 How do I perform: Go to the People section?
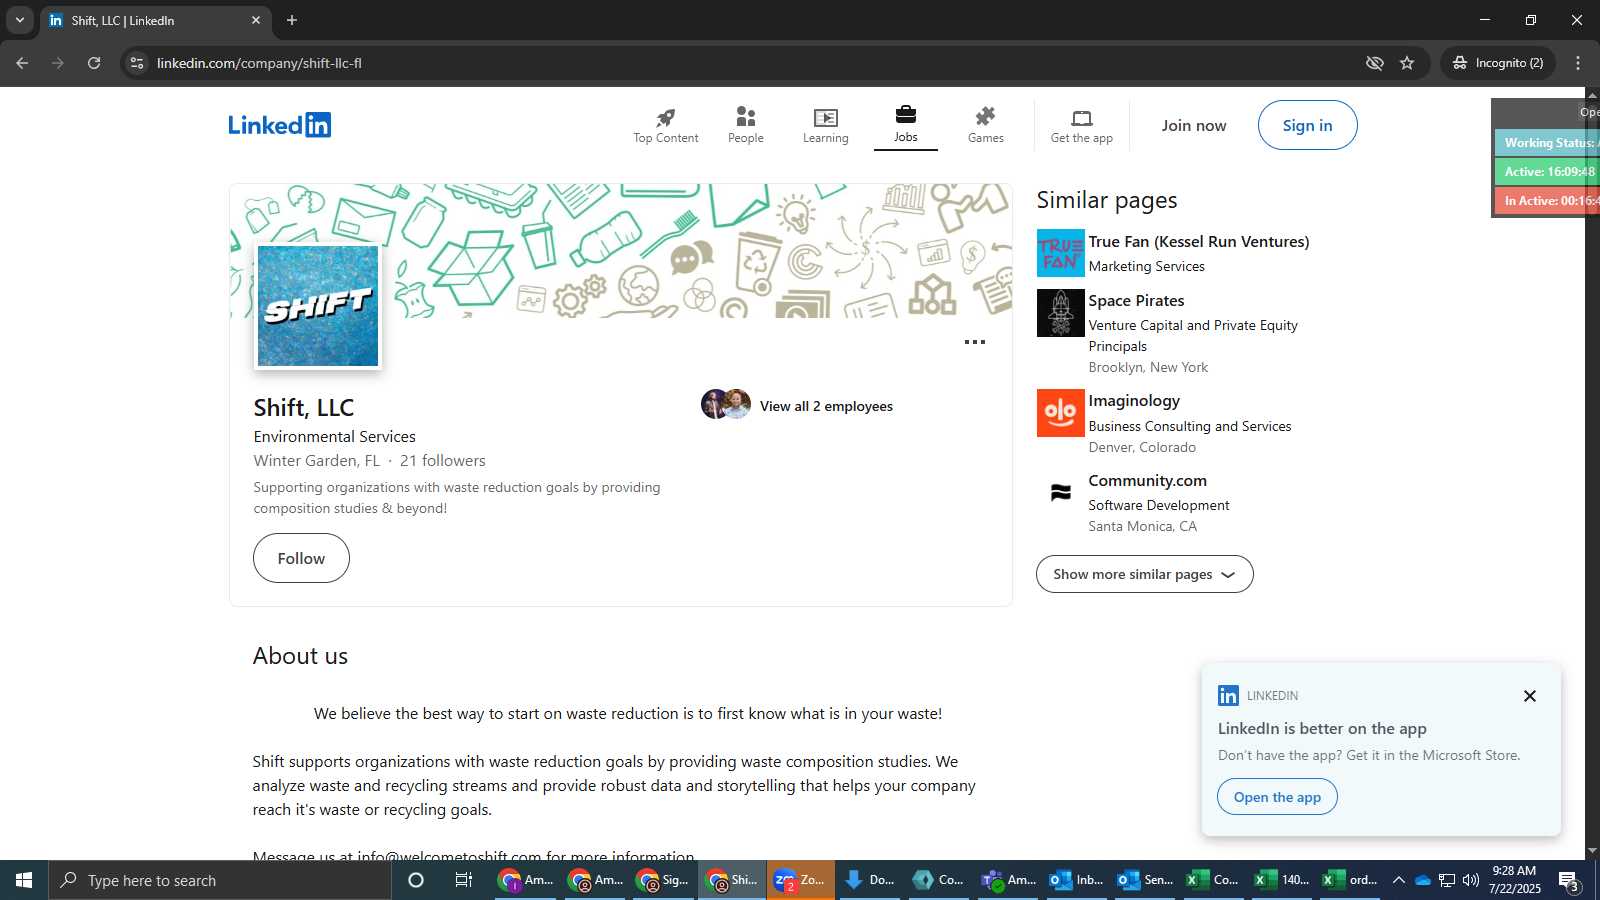[745, 126]
